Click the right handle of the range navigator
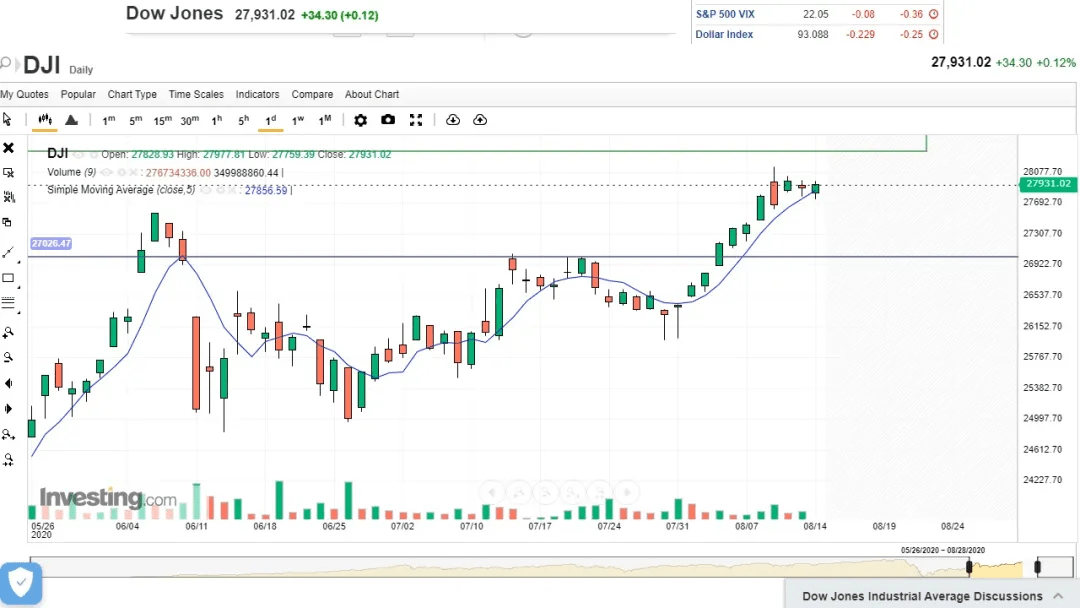The width and height of the screenshot is (1080, 608). click(1037, 567)
